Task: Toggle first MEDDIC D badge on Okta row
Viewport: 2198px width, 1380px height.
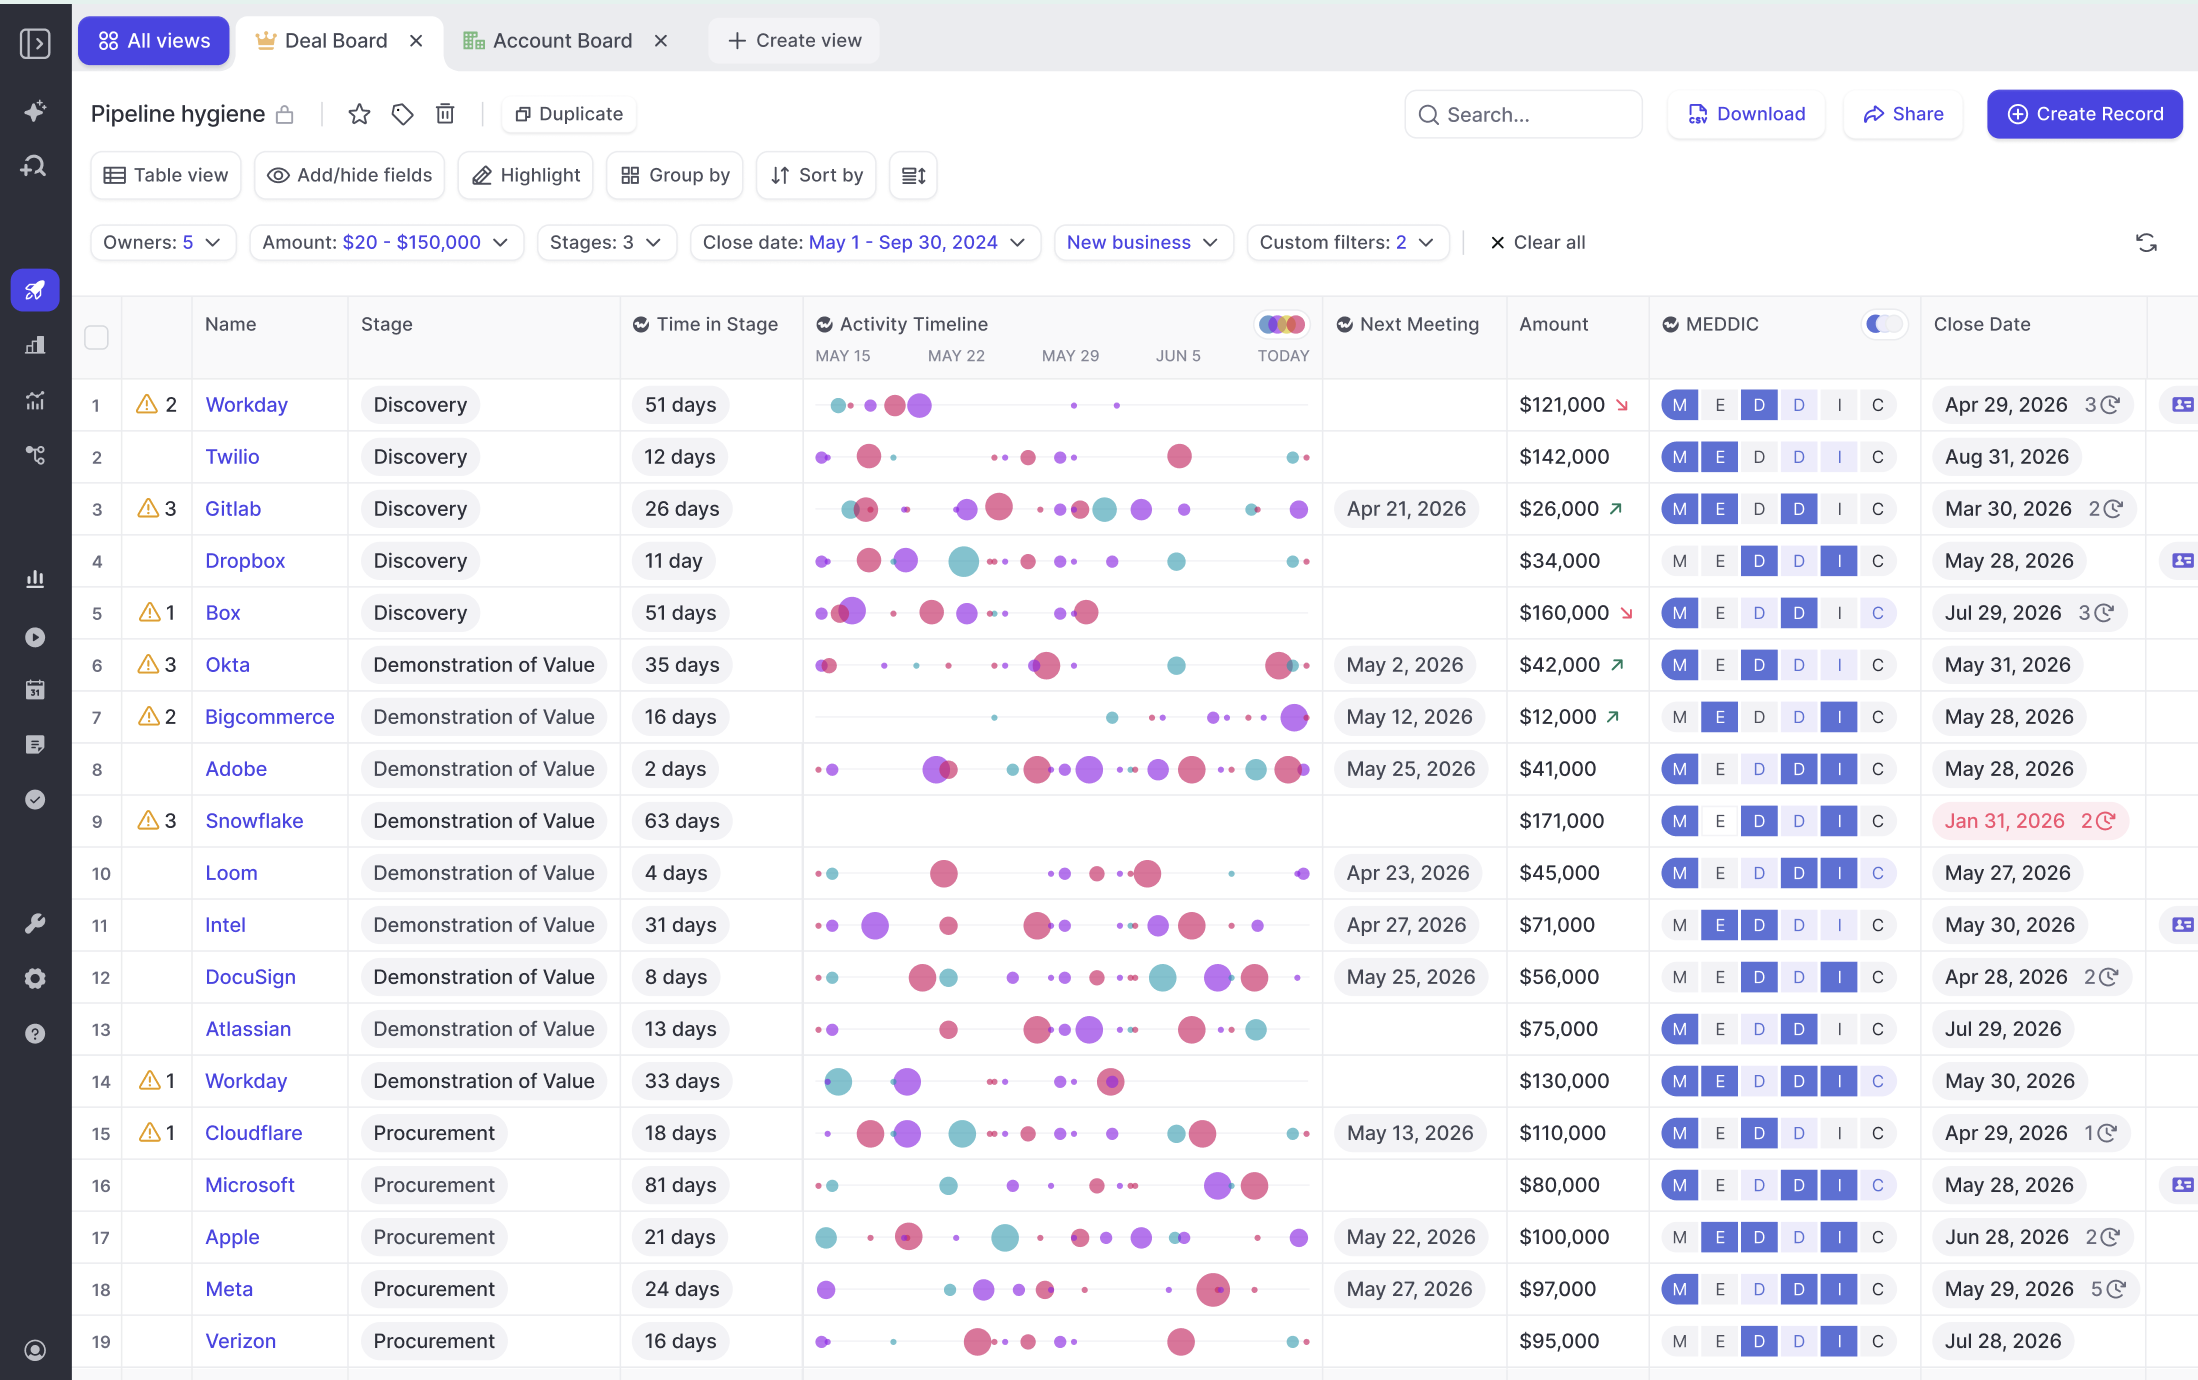Action: pyautogui.click(x=1759, y=665)
